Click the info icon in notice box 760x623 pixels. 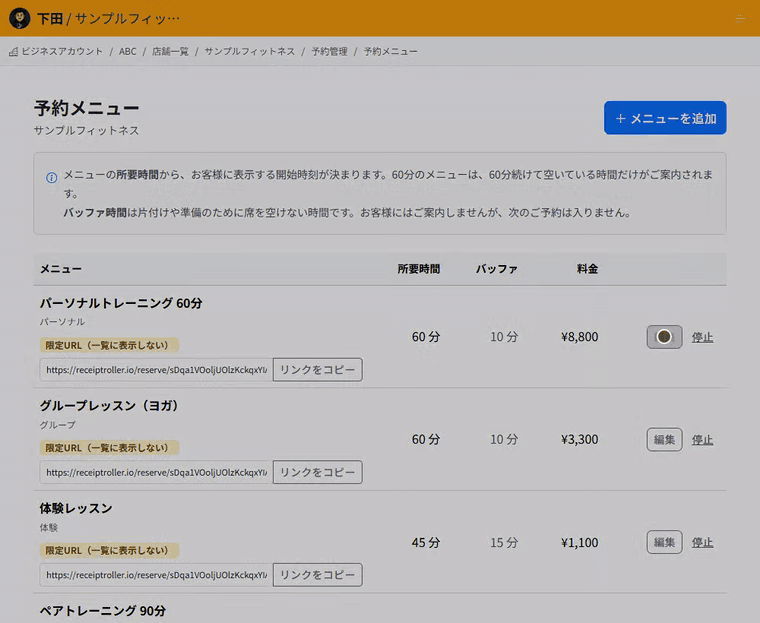51,177
